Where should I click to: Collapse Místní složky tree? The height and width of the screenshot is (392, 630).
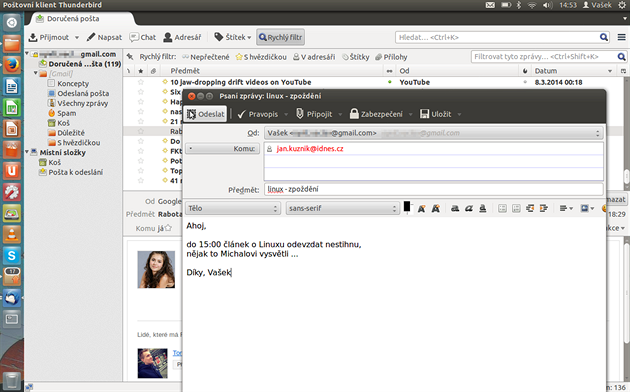click(x=27, y=152)
